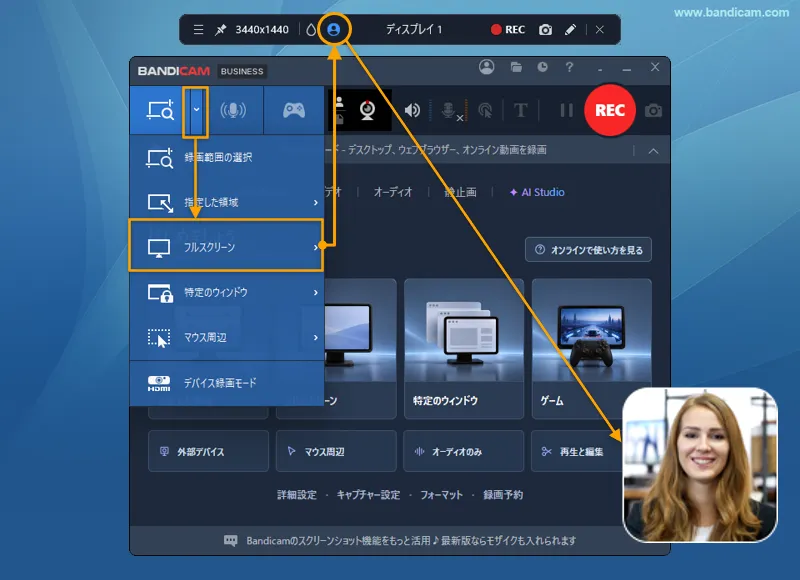
Task: Expand the マウス周辺 submenu arrow in the menu
Action: point(316,337)
